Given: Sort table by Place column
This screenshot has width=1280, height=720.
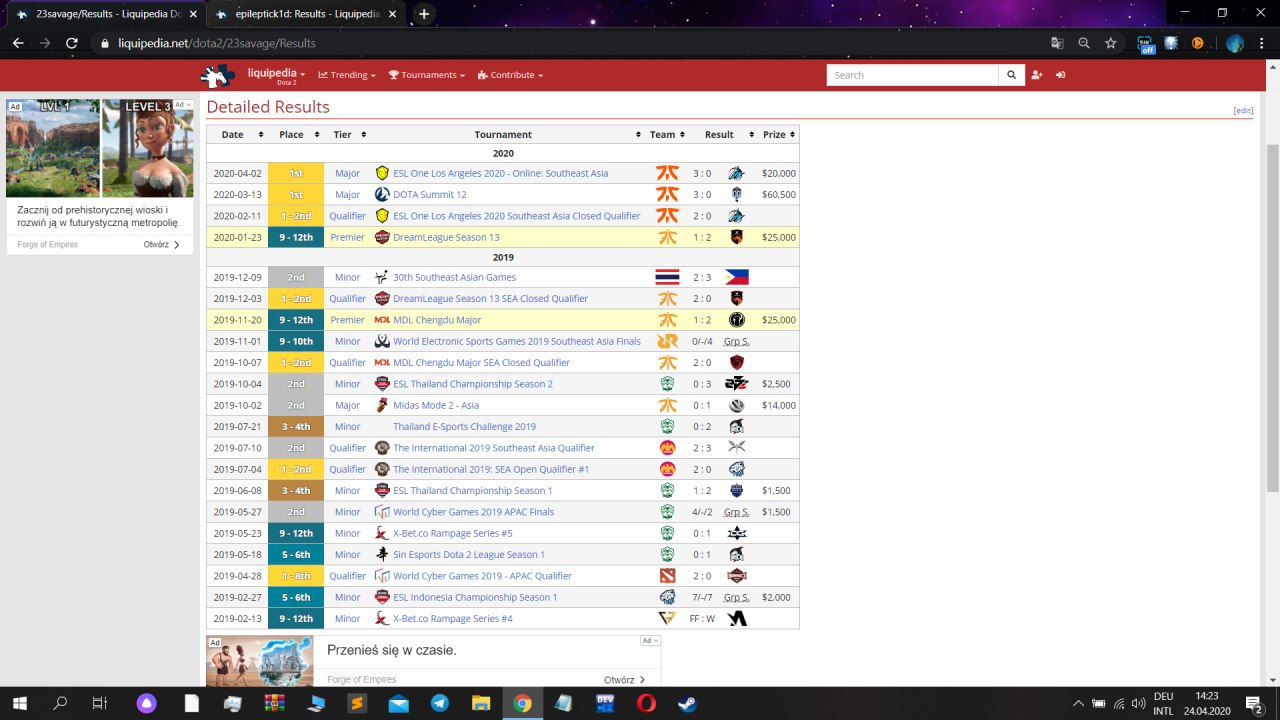Looking at the screenshot, I should (x=296, y=134).
